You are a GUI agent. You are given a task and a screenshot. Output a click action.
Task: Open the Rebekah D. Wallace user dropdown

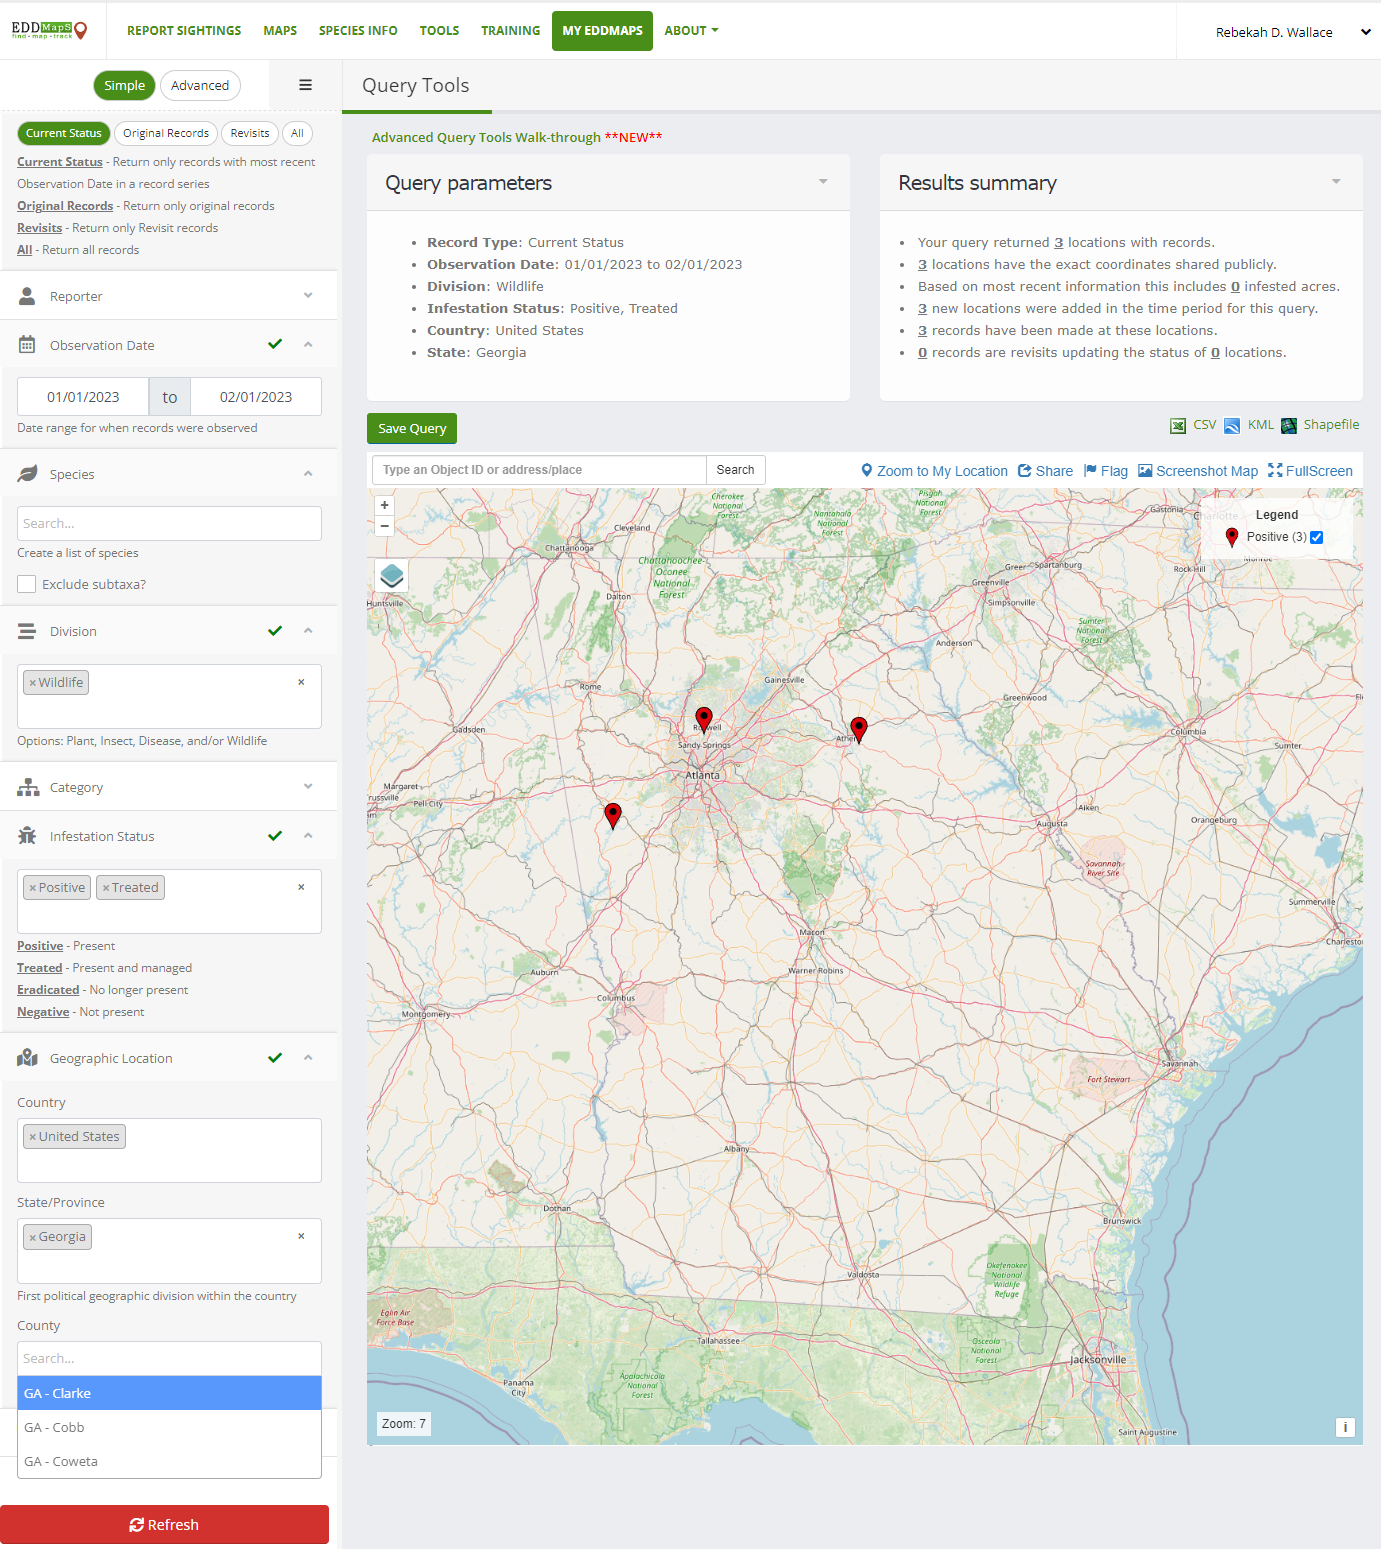pyautogui.click(x=1292, y=32)
